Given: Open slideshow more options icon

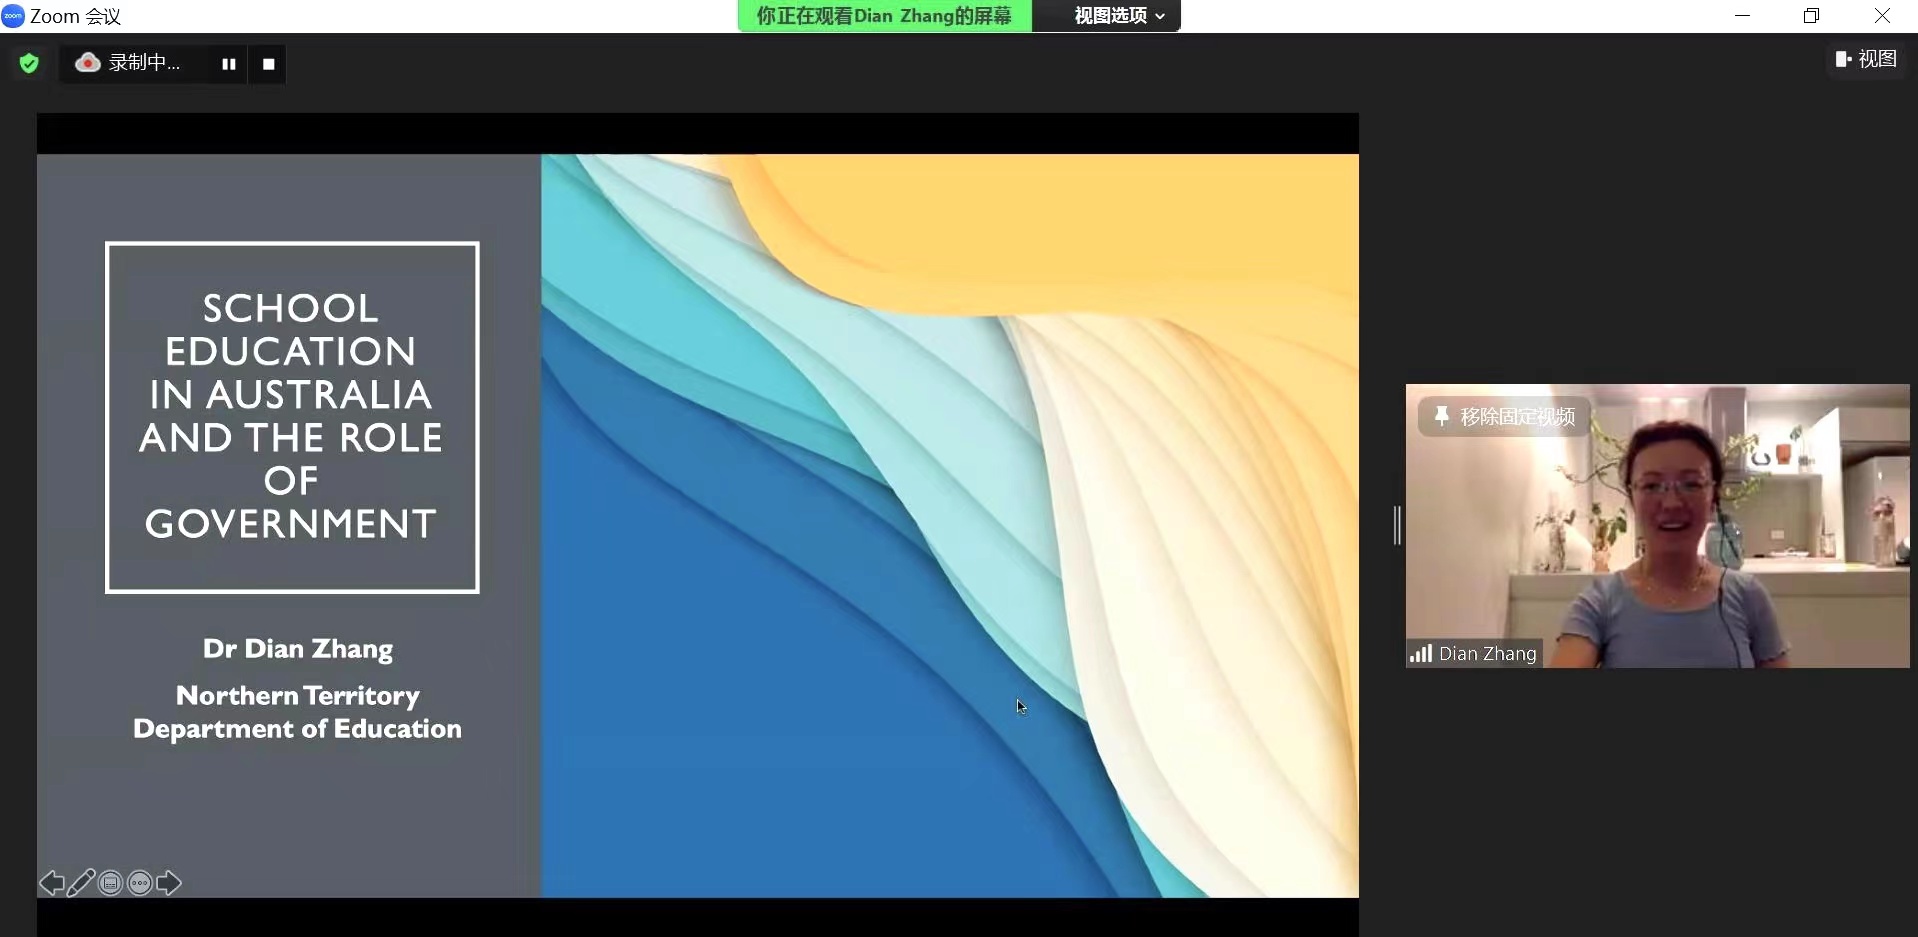Looking at the screenshot, I should pyautogui.click(x=140, y=883).
